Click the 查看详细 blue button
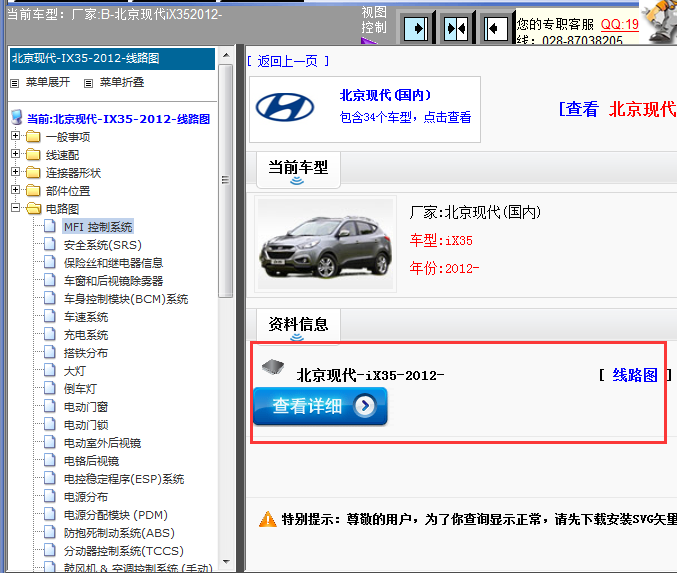677x573 pixels. coord(320,406)
